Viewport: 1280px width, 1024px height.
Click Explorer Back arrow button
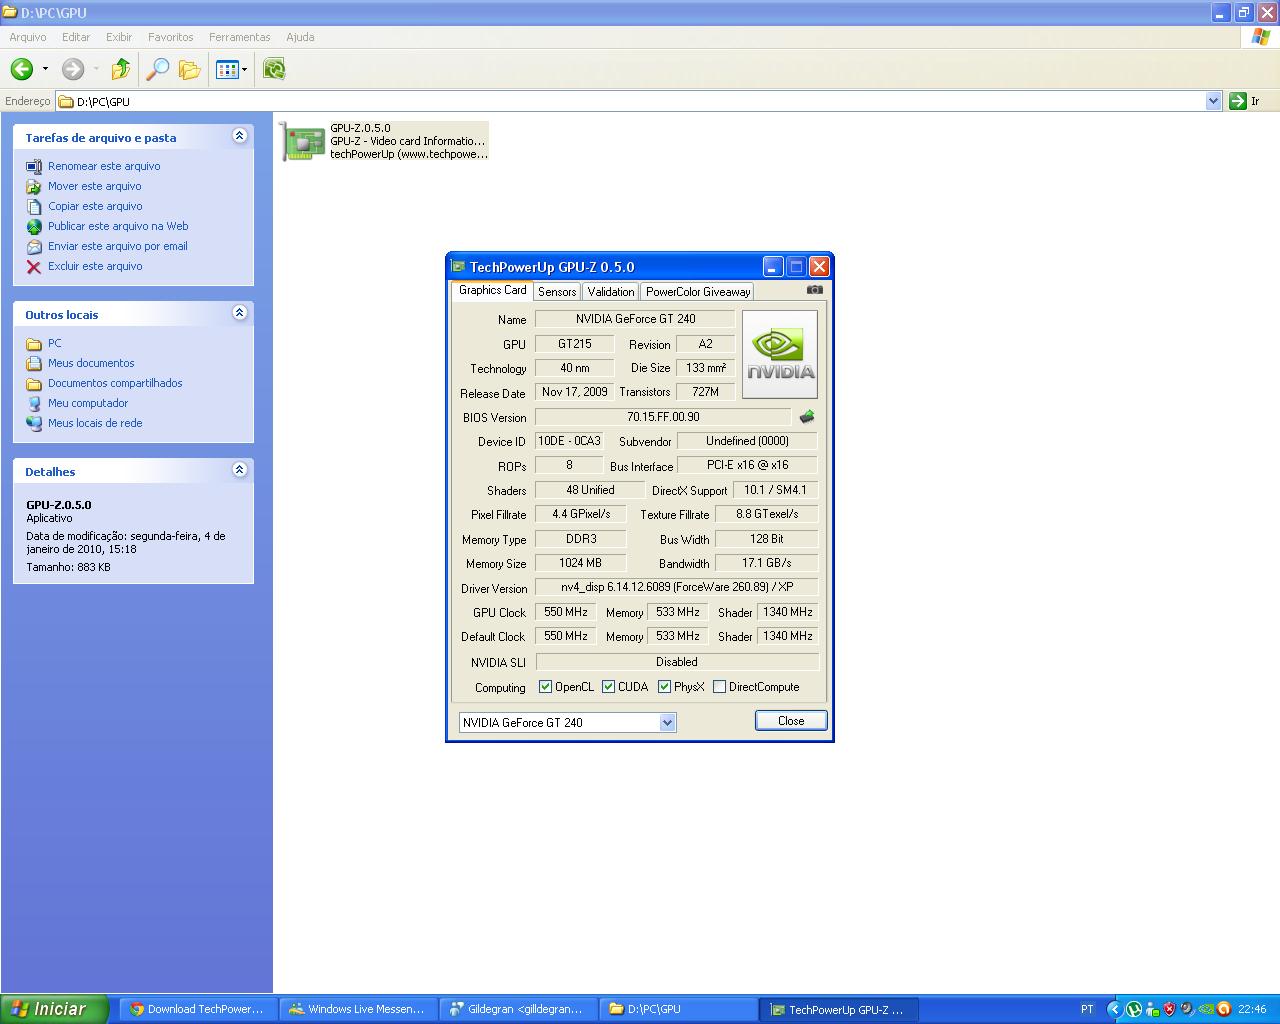point(22,69)
